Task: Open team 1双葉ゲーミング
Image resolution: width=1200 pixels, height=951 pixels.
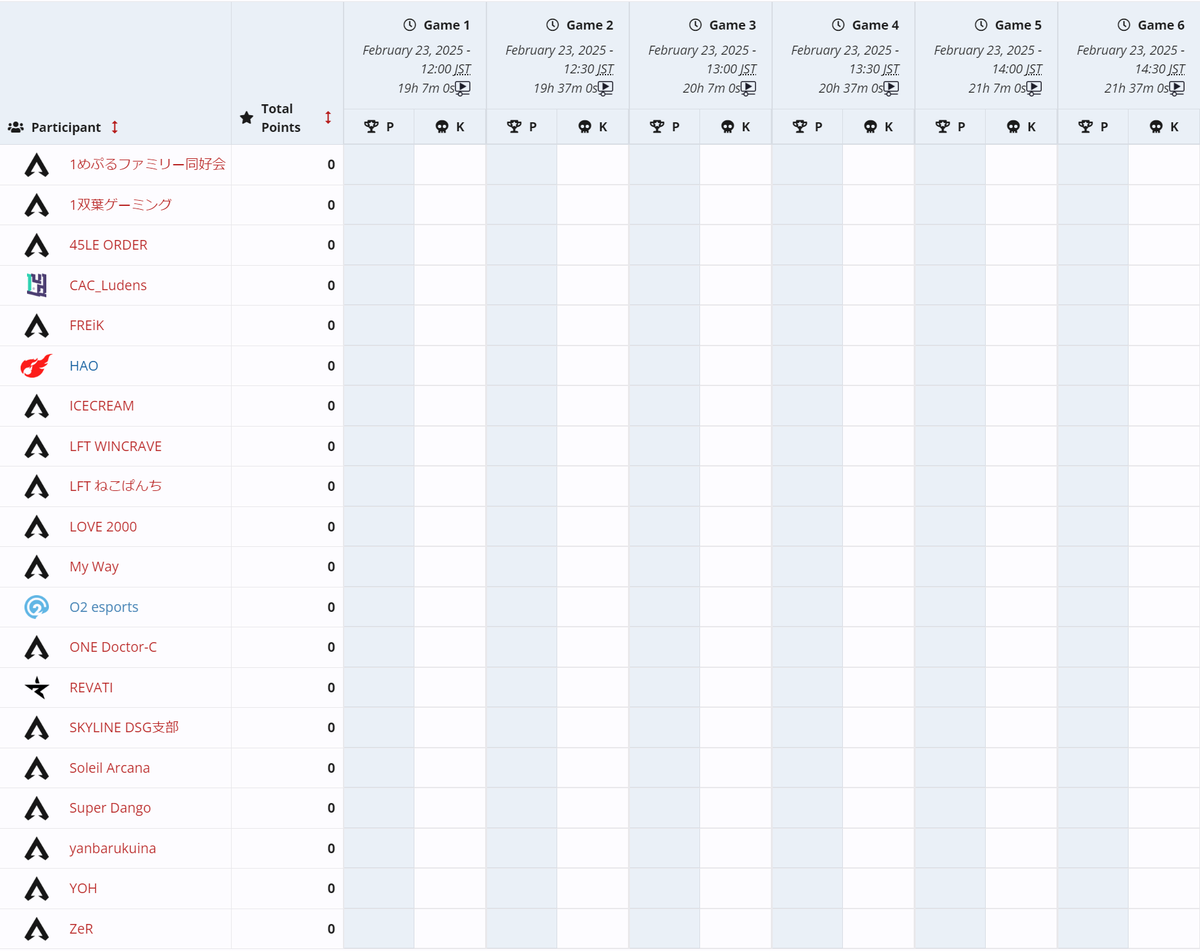Action: click(x=120, y=204)
